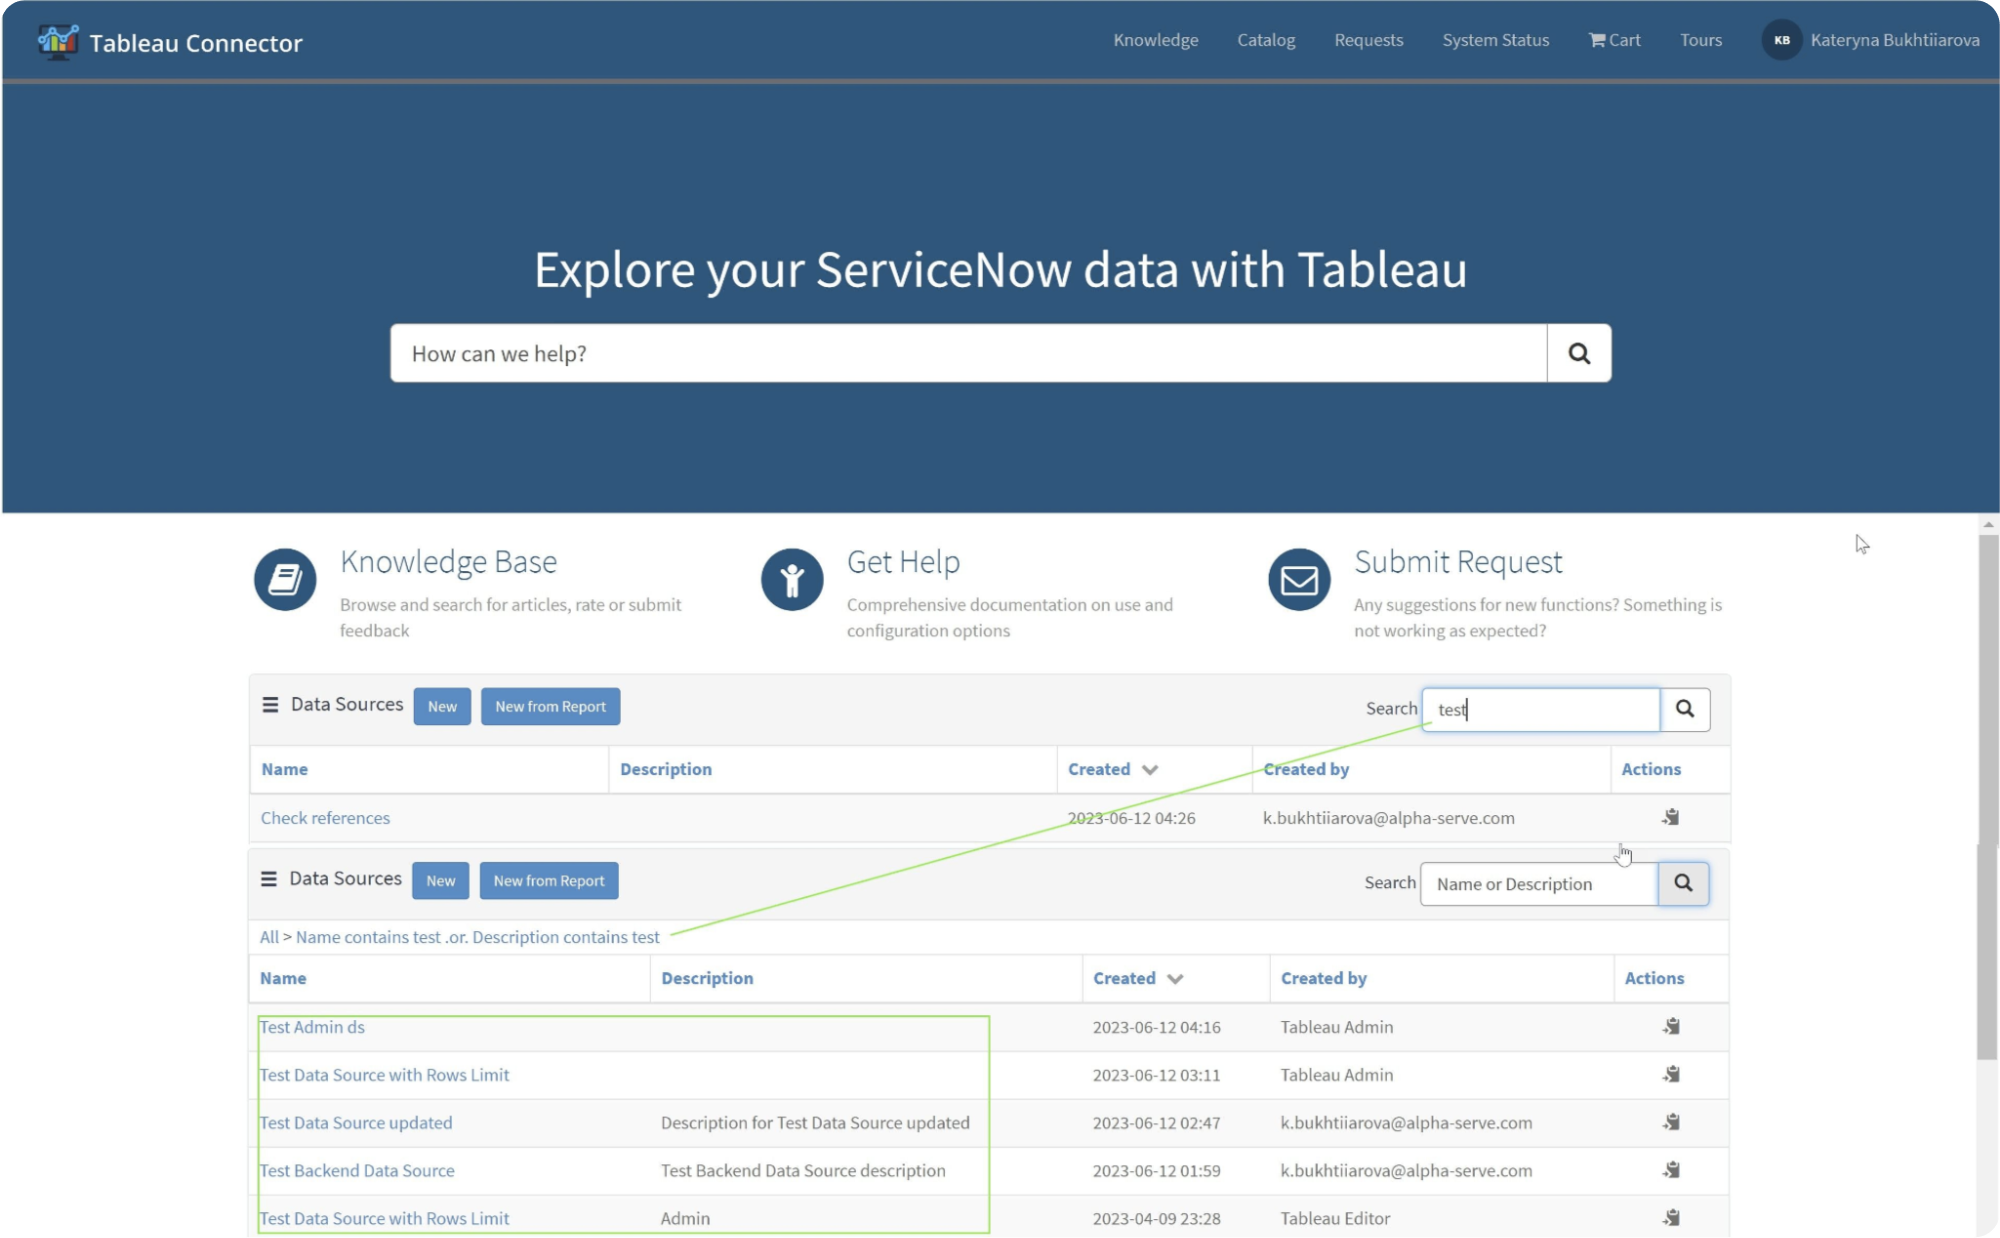
Task: Click the Tableau Connector logo icon
Action: [58, 41]
